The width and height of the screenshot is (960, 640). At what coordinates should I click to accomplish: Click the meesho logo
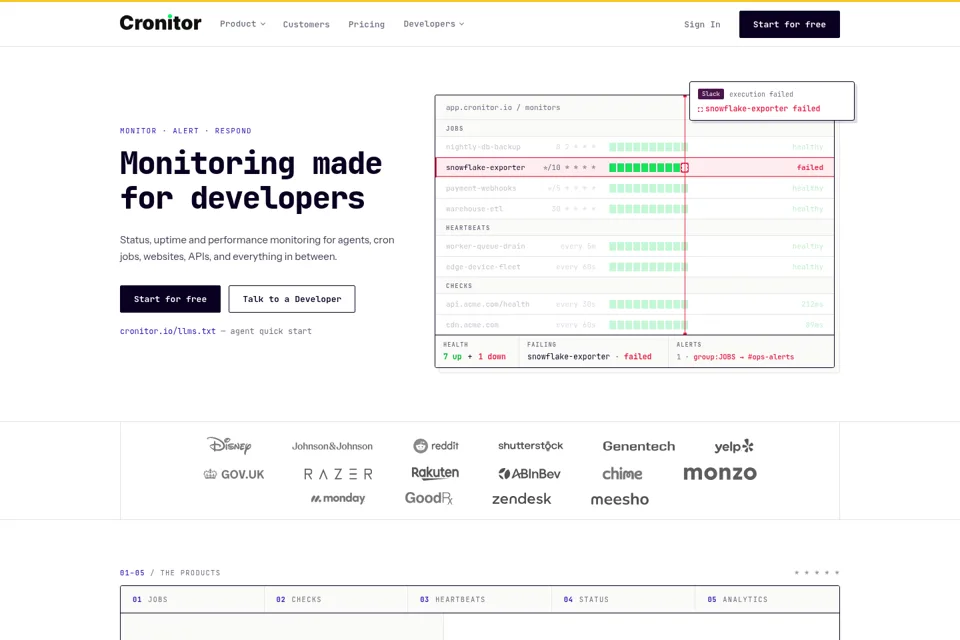pos(620,500)
